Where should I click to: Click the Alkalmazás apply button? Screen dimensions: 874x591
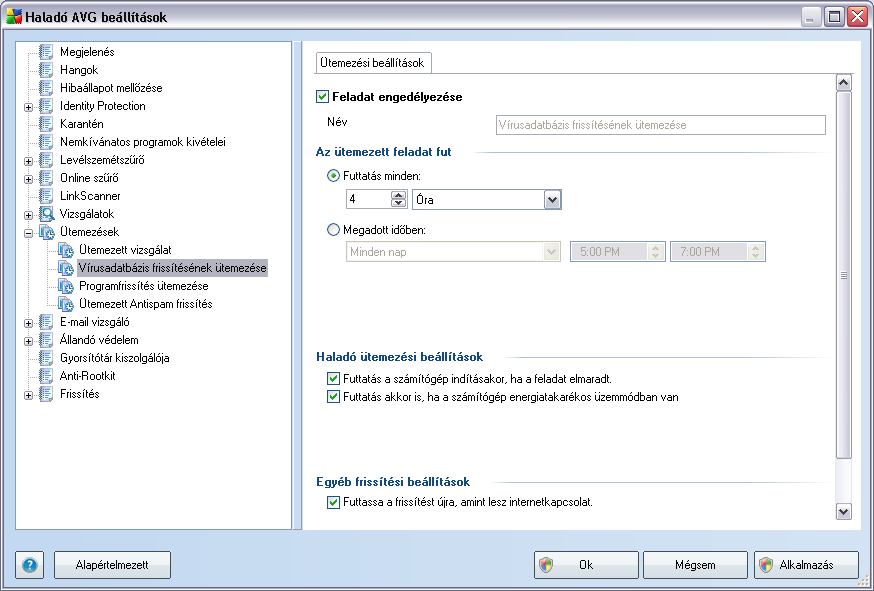tap(806, 565)
